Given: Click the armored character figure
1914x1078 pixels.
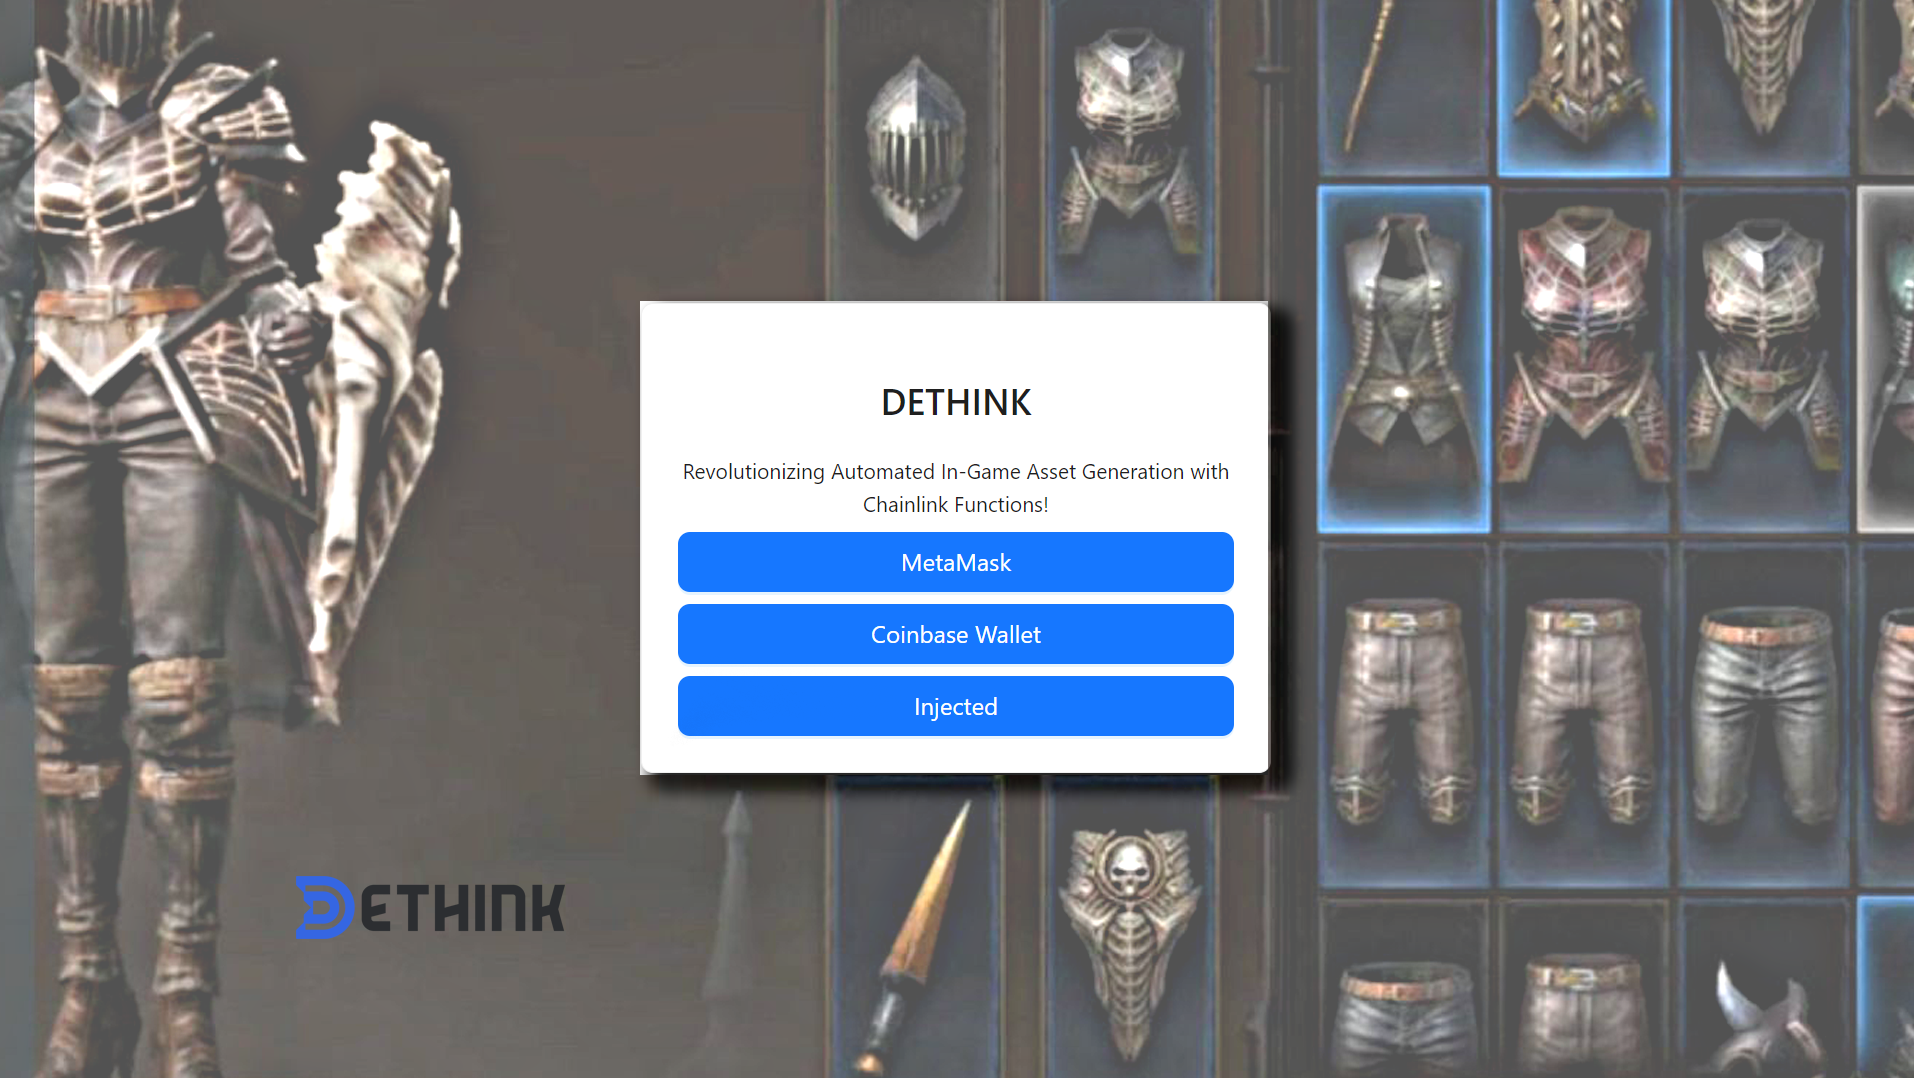Looking at the screenshot, I should (230, 520).
